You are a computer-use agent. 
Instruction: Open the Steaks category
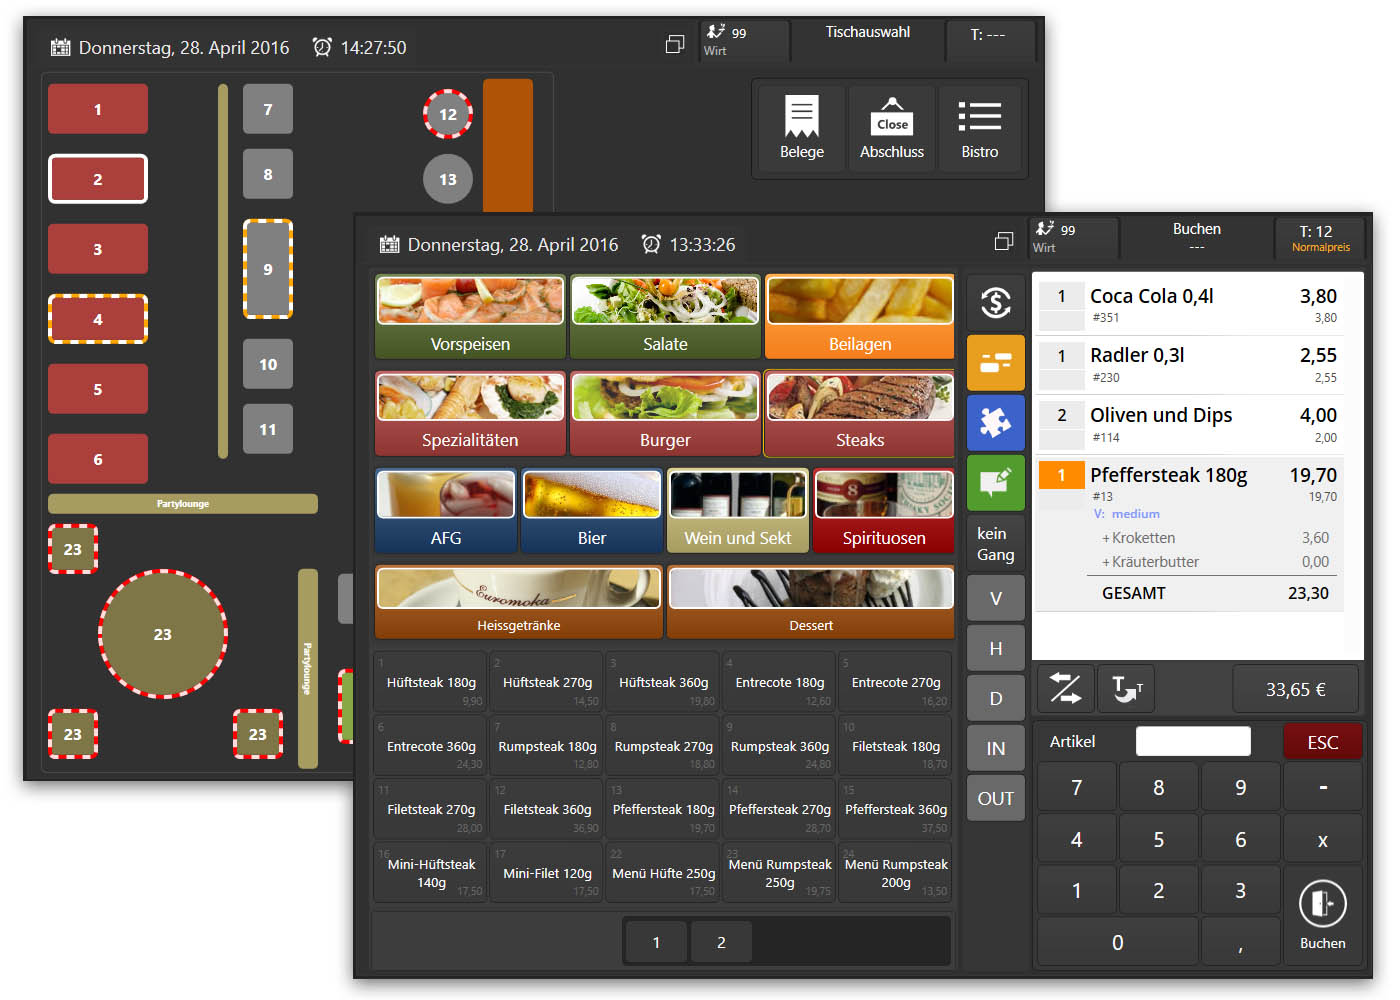tap(859, 414)
